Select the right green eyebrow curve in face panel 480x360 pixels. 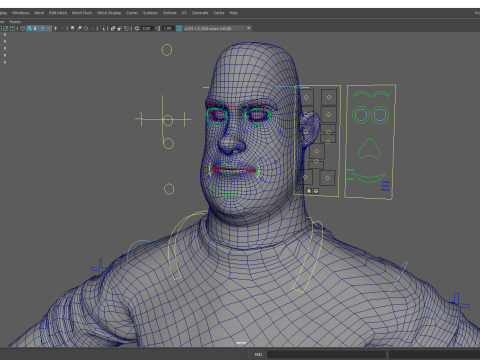click(x=381, y=94)
